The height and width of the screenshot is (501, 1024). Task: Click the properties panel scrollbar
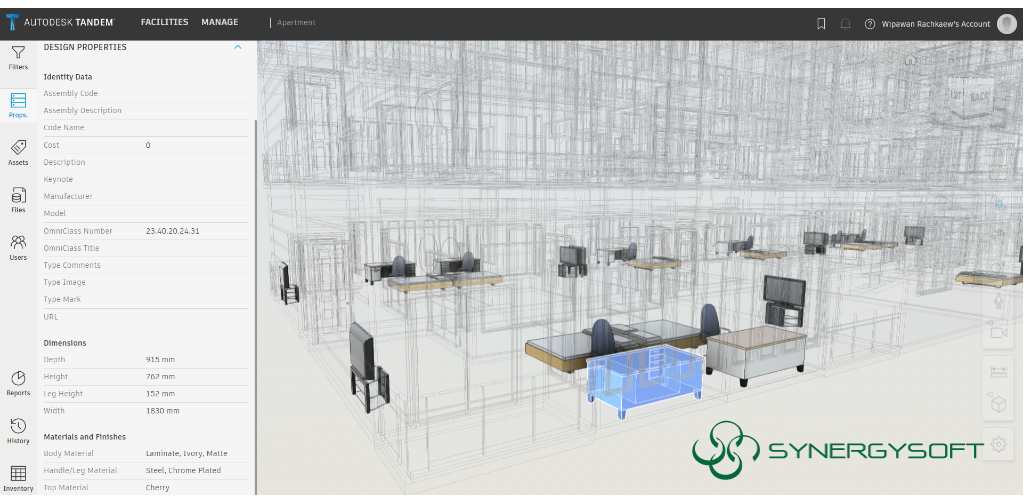255,307
